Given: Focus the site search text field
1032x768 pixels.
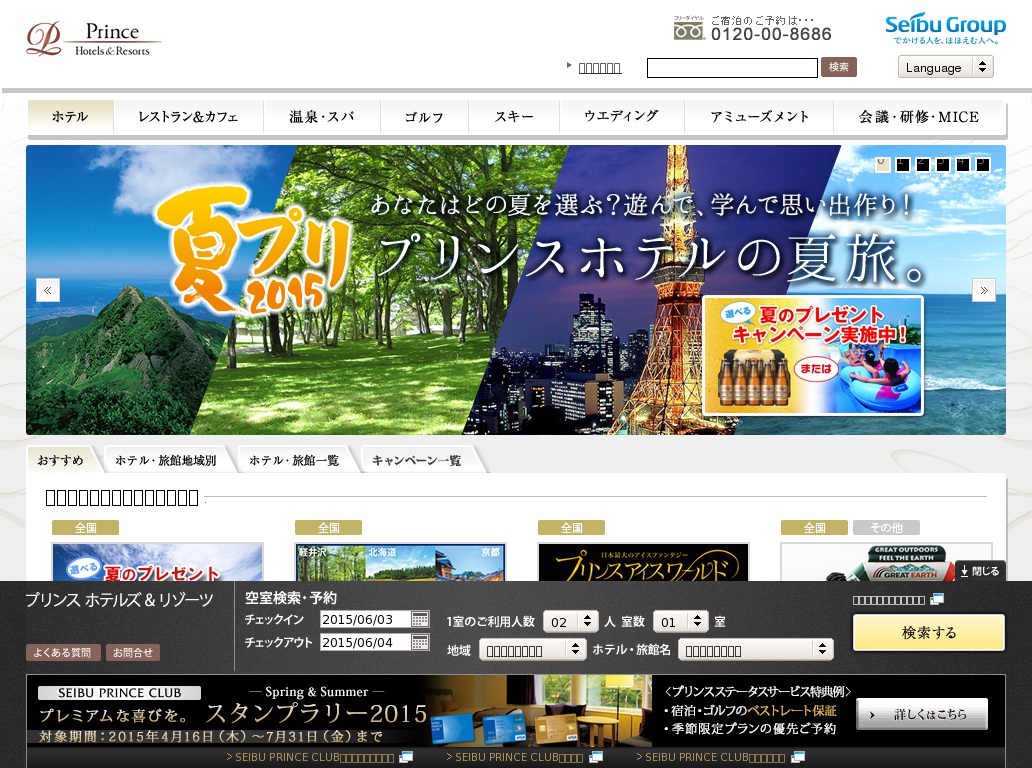Looking at the screenshot, I should point(732,68).
